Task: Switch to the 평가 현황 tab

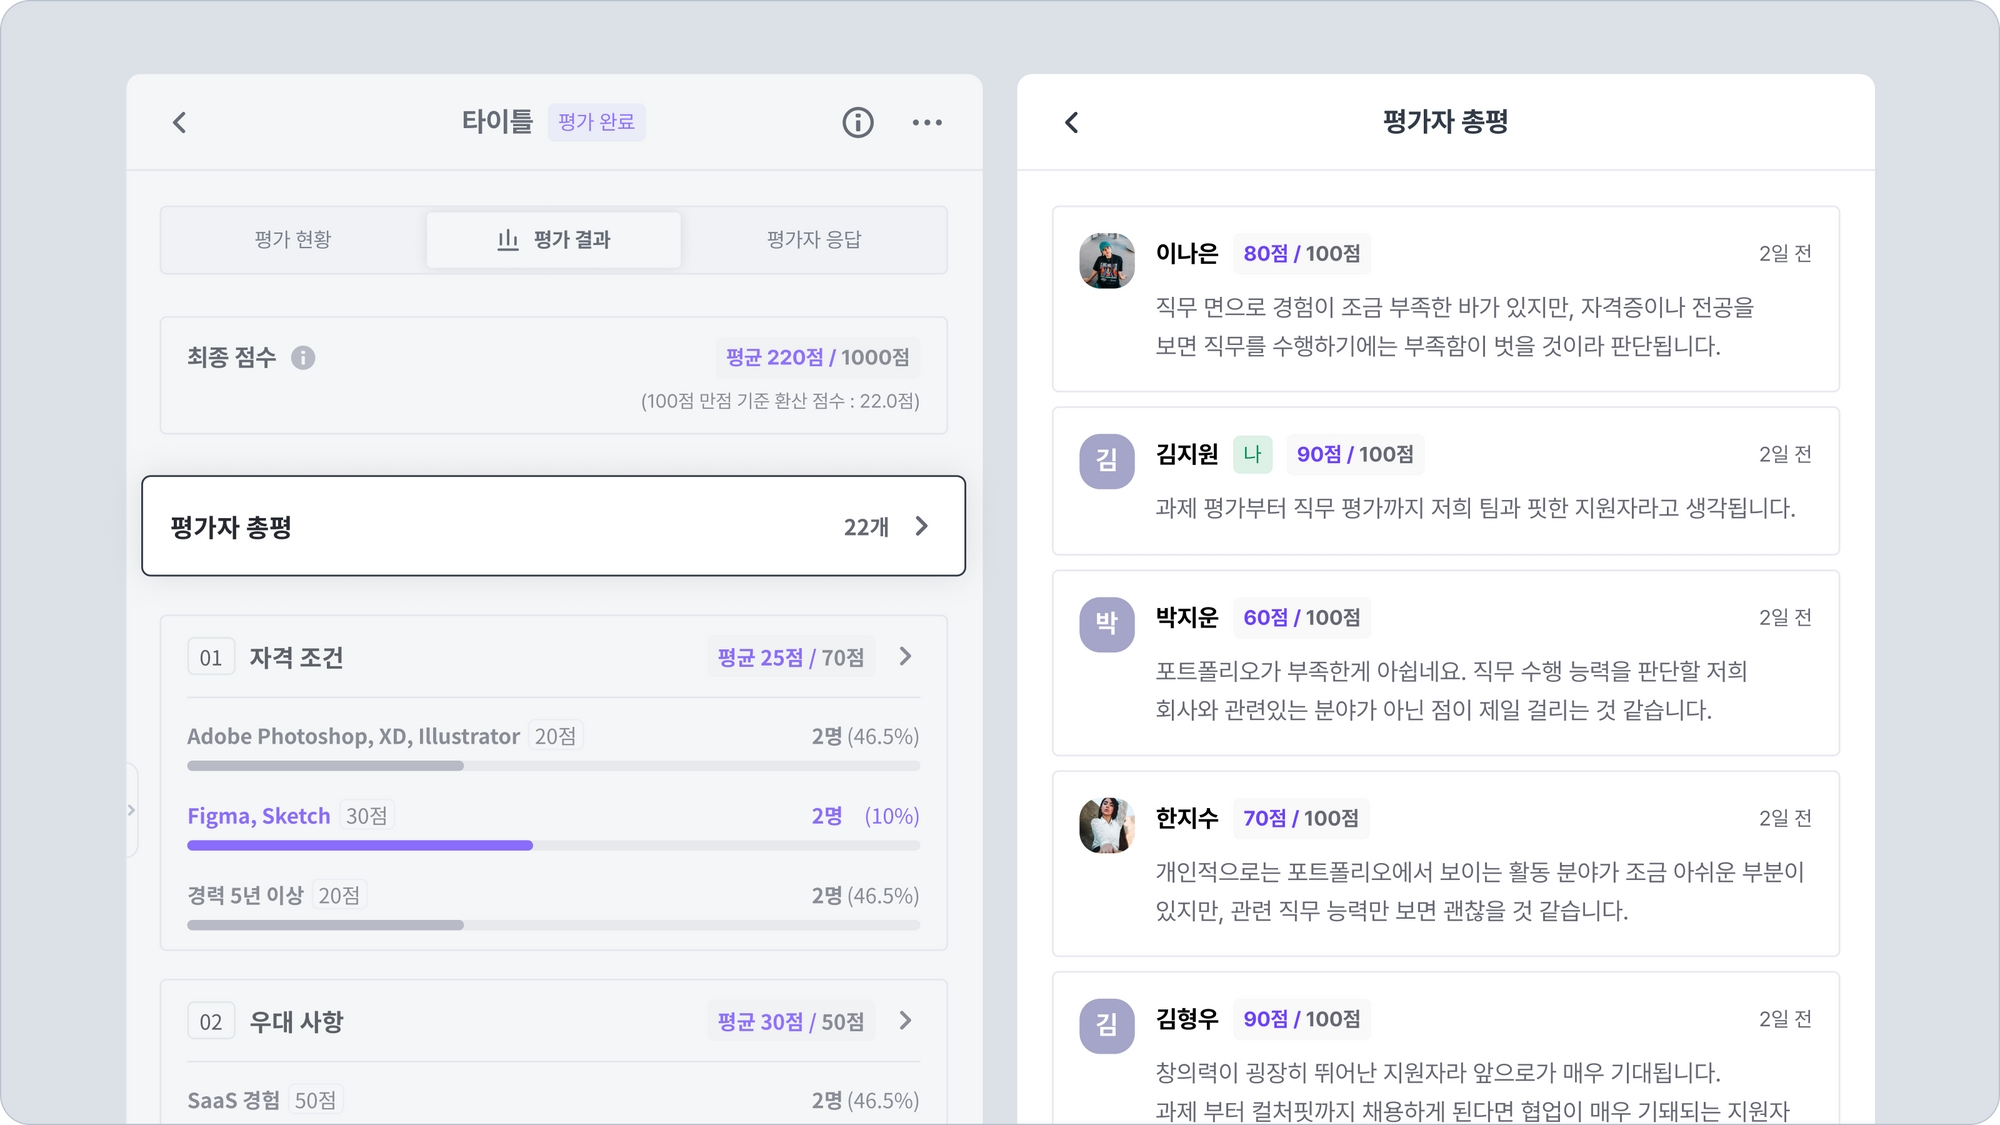Action: pos(292,240)
